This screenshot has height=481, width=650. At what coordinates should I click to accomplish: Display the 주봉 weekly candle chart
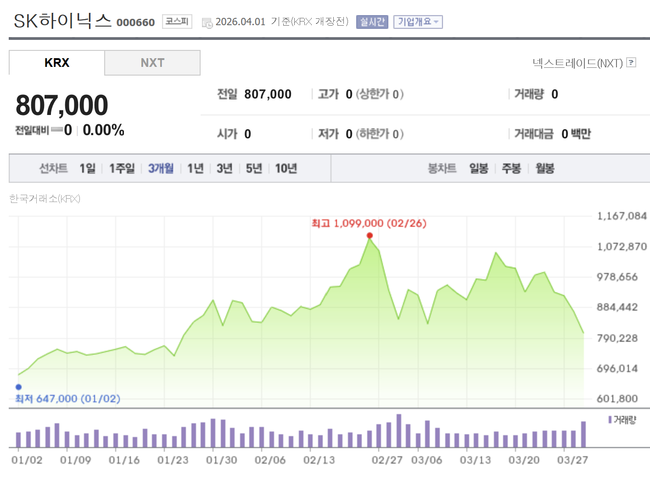click(511, 168)
